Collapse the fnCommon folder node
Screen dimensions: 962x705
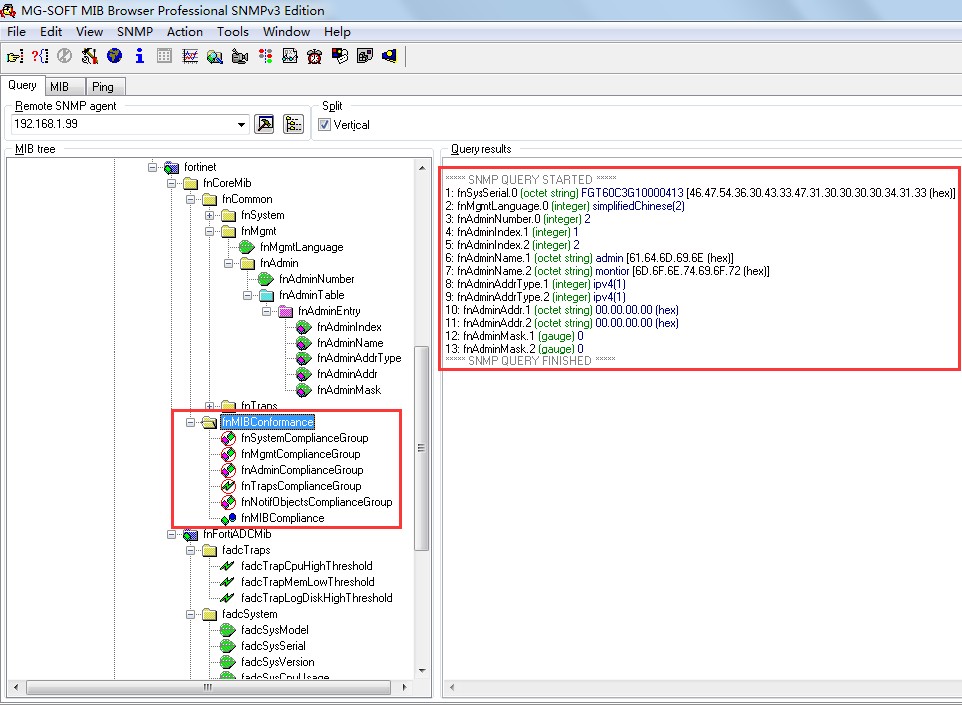tap(190, 199)
